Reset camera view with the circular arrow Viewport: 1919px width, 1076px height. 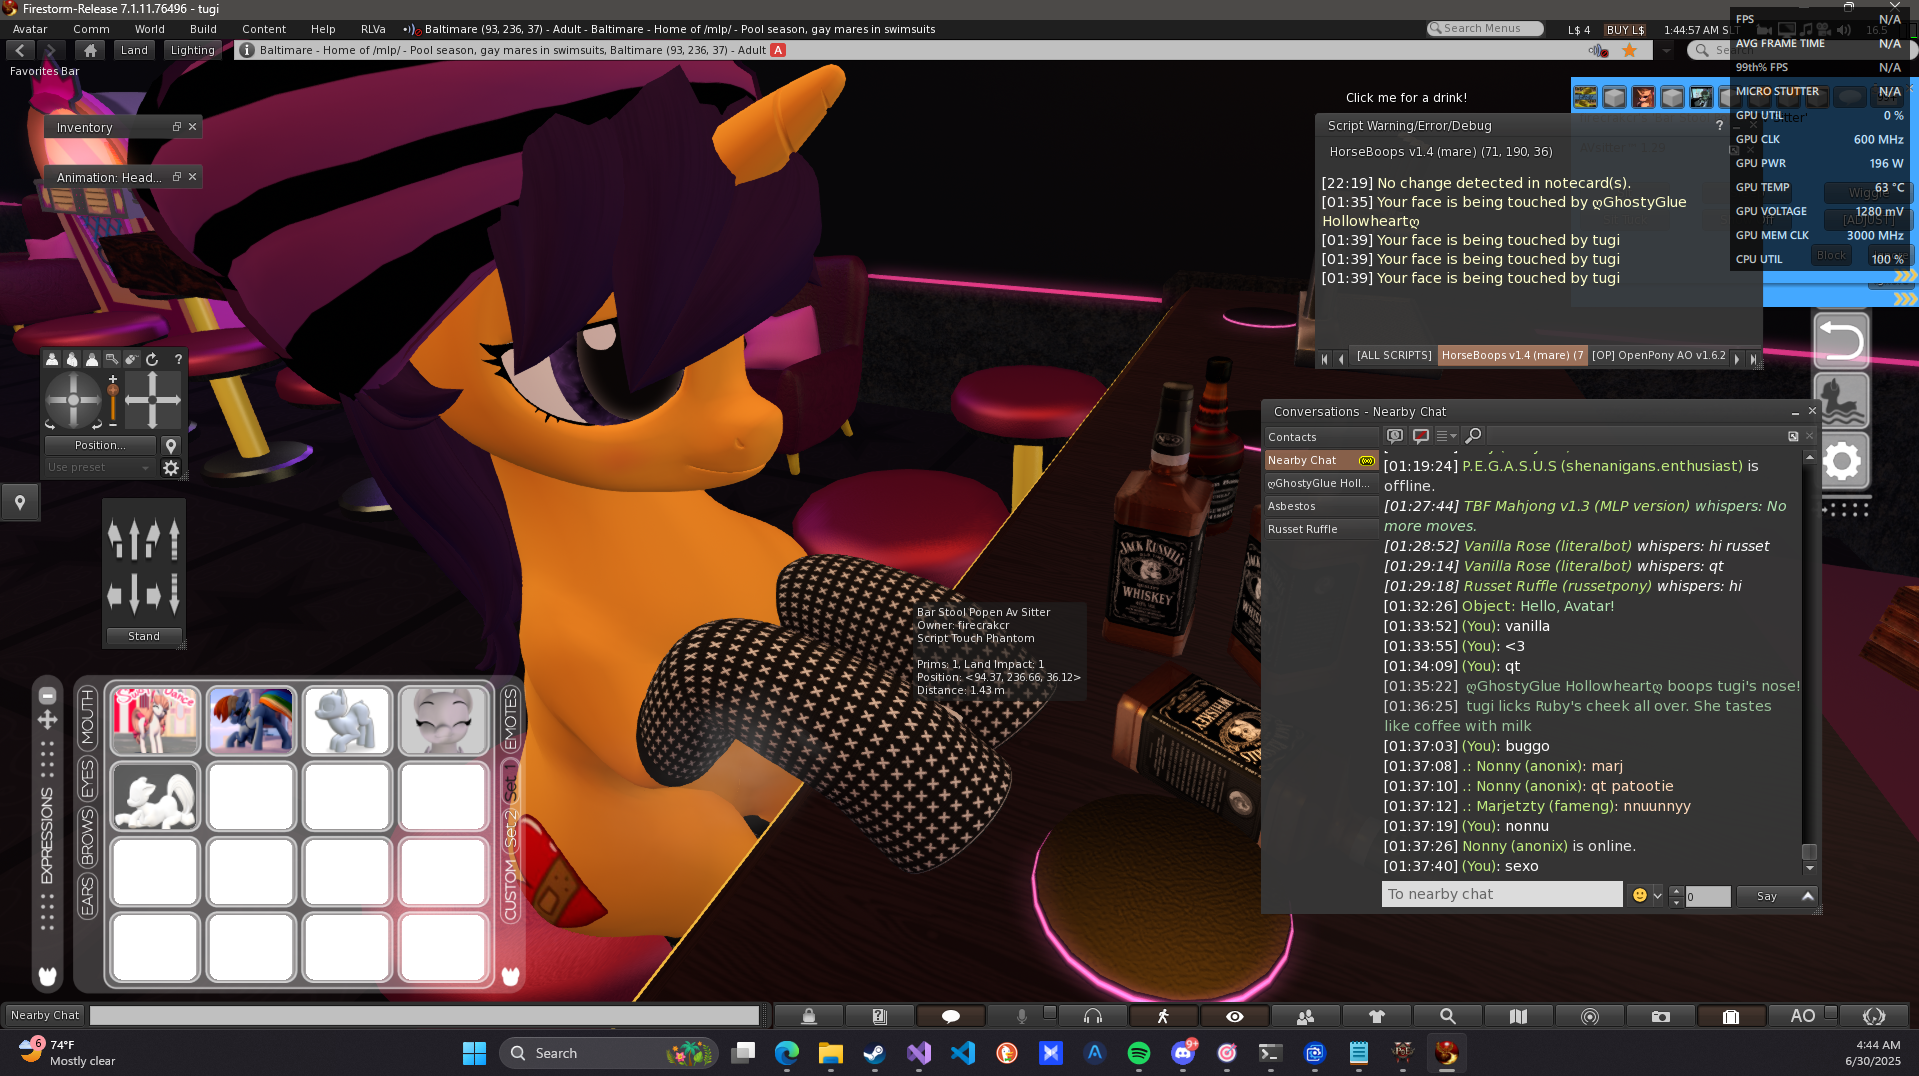[152, 359]
